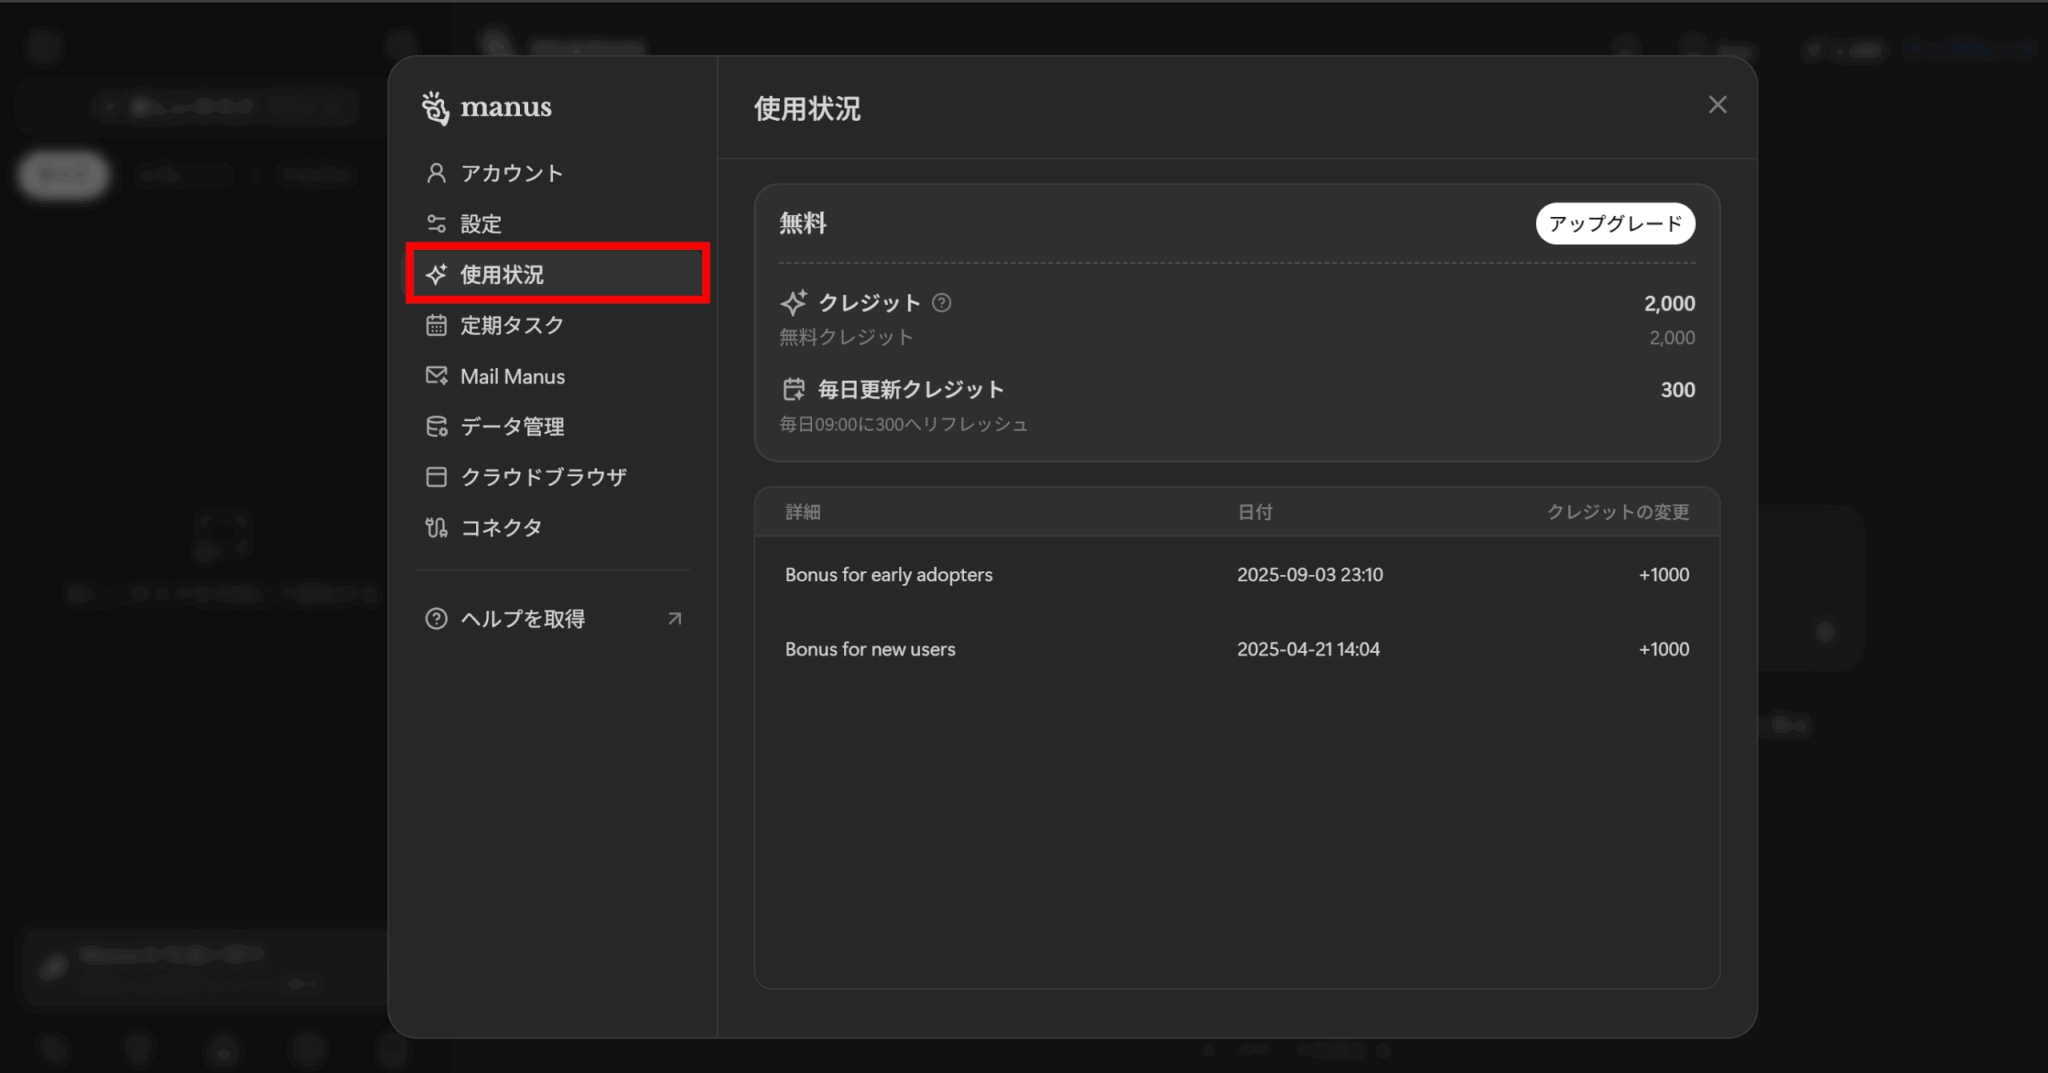Click the sparkle icon beside 使用状況 in the sidebar
Screen dimensions: 2048x1073
(436, 274)
